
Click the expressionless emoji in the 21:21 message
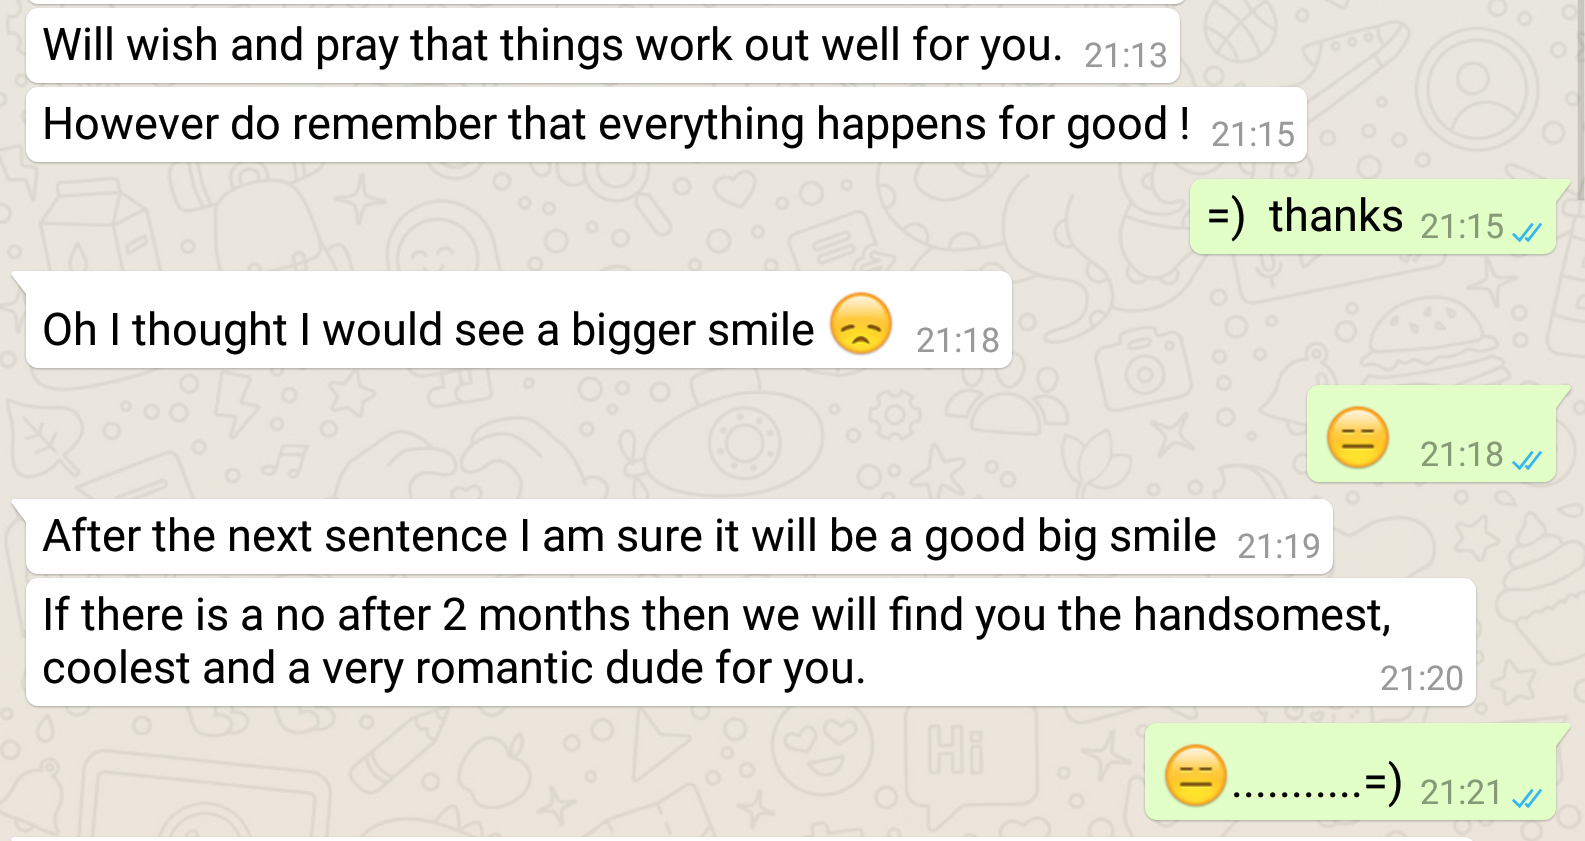[x=1195, y=776]
